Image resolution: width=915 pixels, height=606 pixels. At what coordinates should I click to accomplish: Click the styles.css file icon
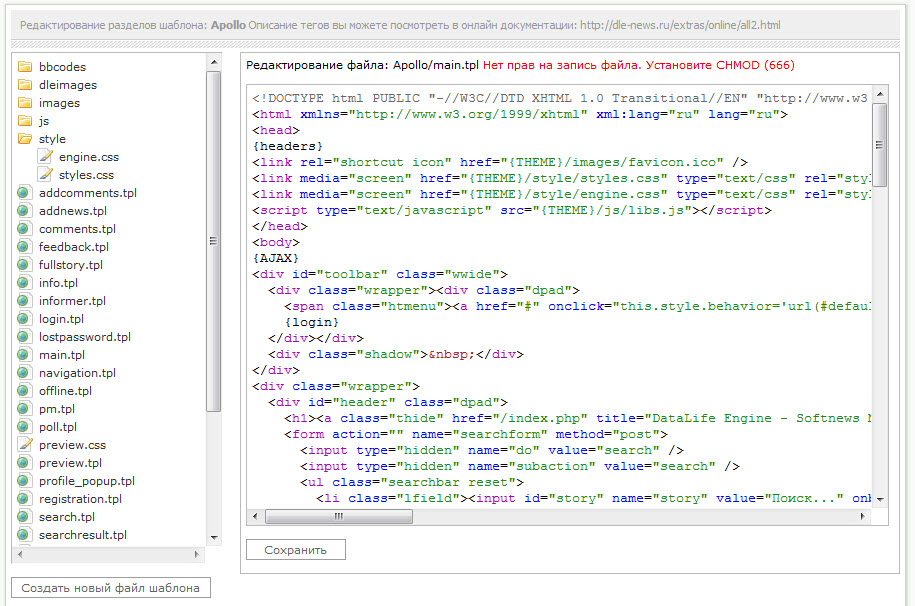click(x=45, y=174)
